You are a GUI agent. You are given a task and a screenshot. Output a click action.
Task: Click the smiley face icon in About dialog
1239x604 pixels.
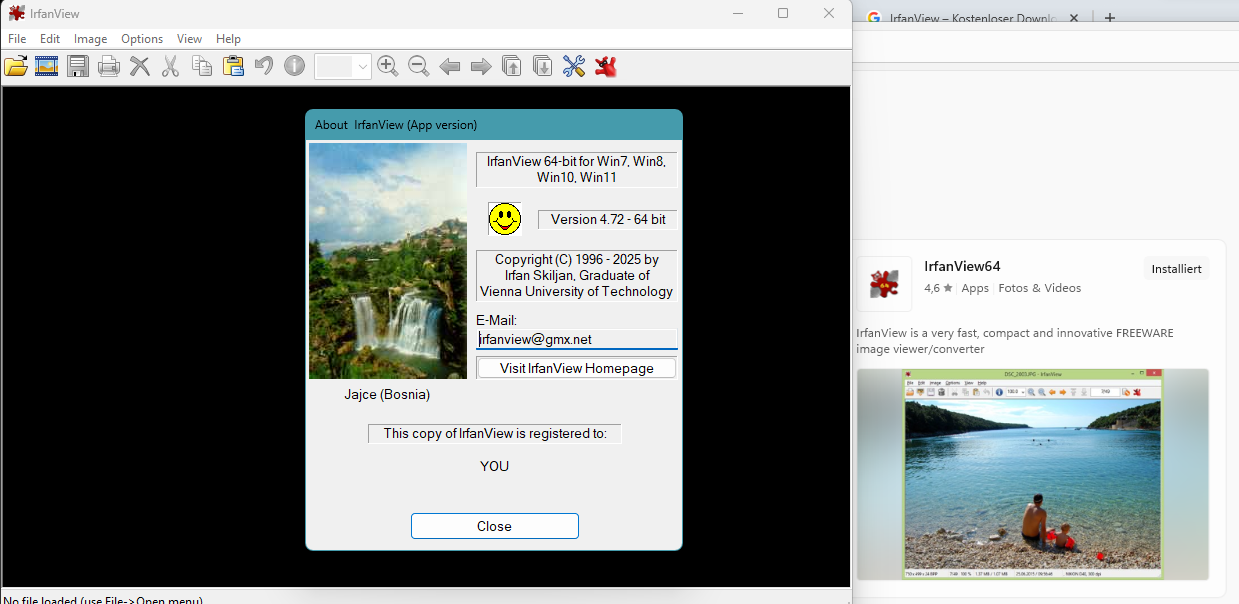click(x=505, y=218)
